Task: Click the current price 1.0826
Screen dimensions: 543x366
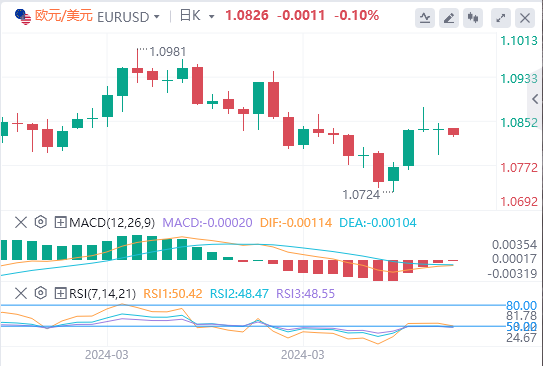Action: click(x=247, y=16)
